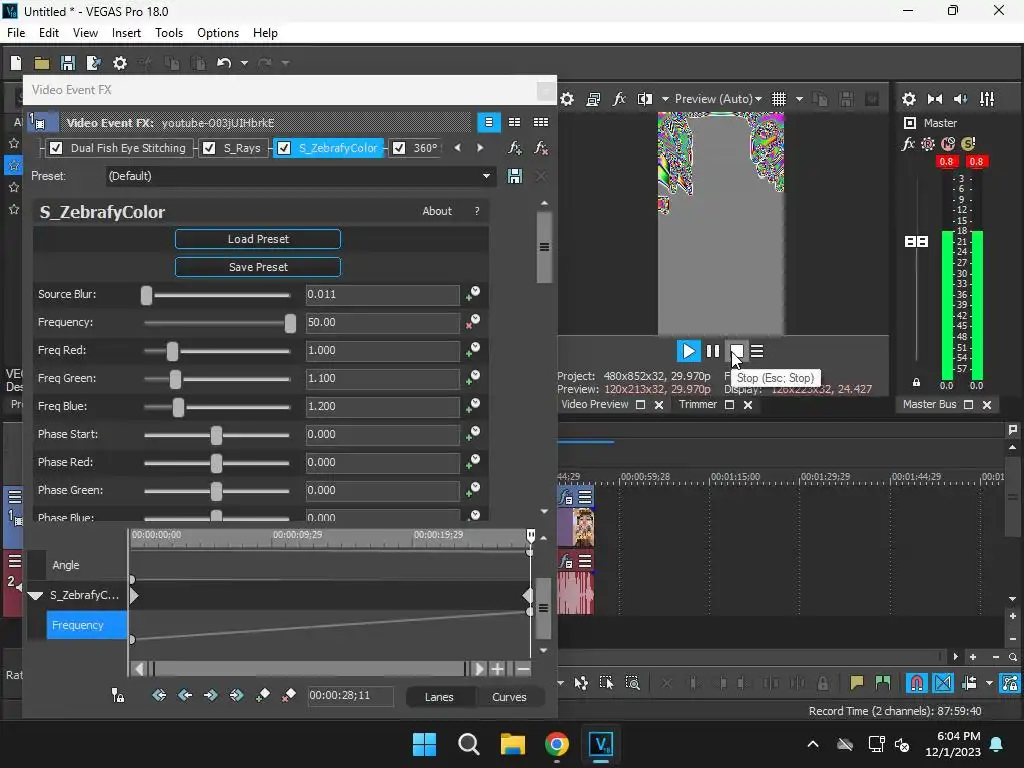Open the Preset (Default) dropdown
The width and height of the screenshot is (1024, 768).
coord(300,176)
